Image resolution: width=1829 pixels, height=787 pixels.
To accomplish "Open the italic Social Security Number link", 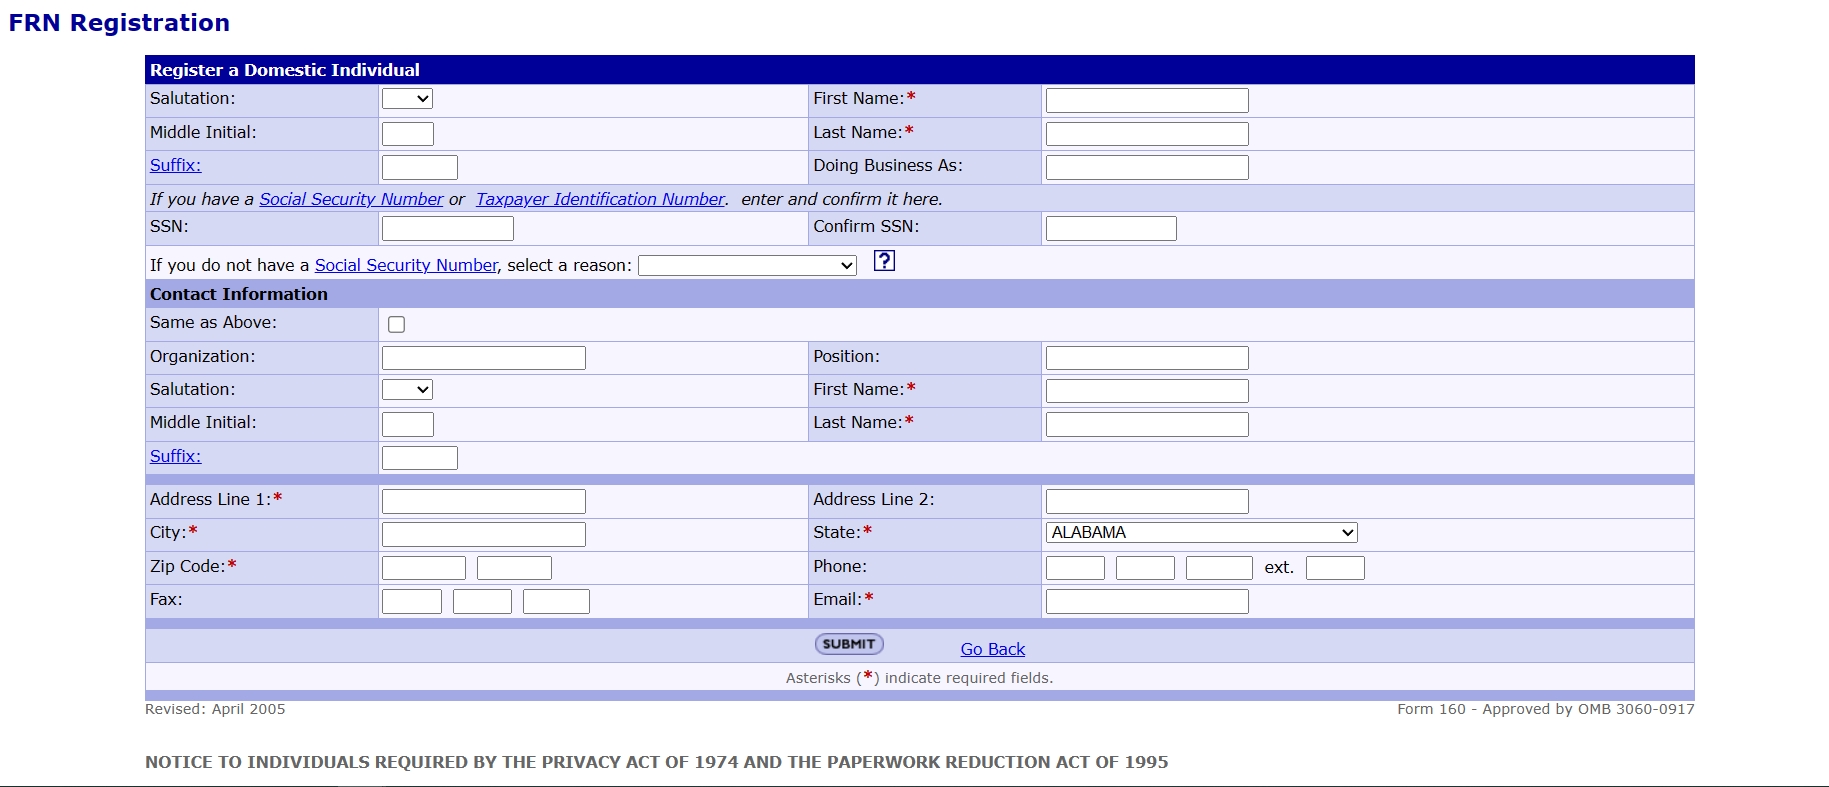I will coord(351,199).
